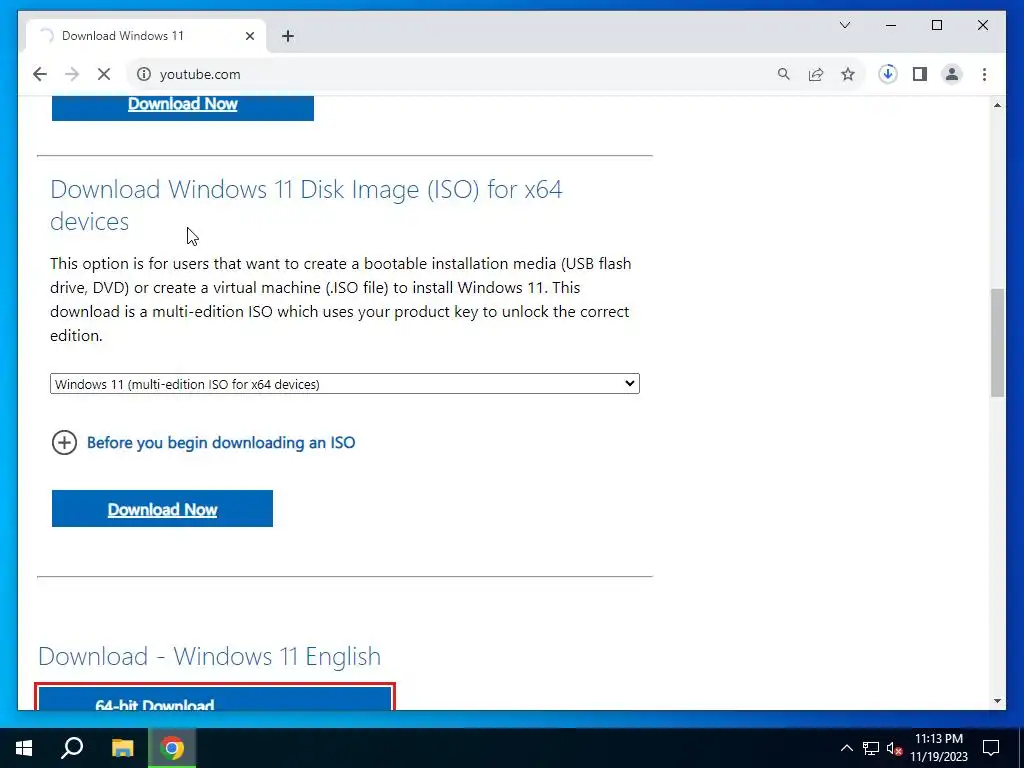This screenshot has width=1024, height=768.
Task: Minimize the Chrome window
Action: point(891,25)
